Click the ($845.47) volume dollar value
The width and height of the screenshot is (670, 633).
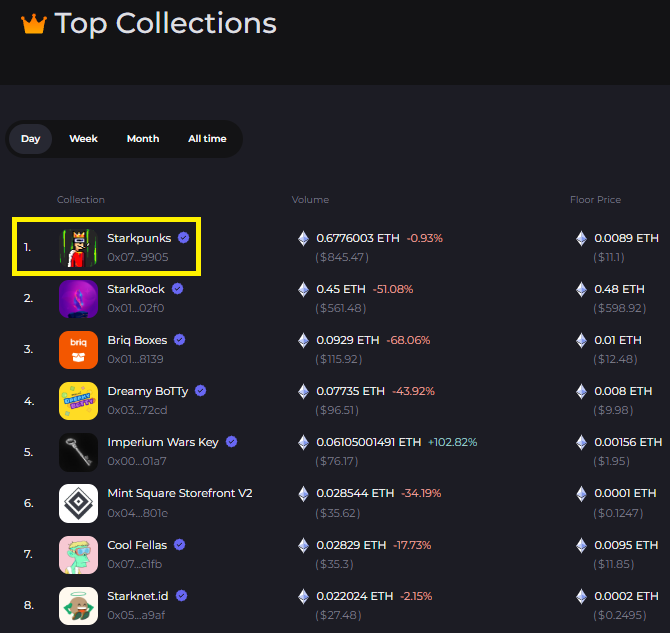pyautogui.click(x=342, y=257)
